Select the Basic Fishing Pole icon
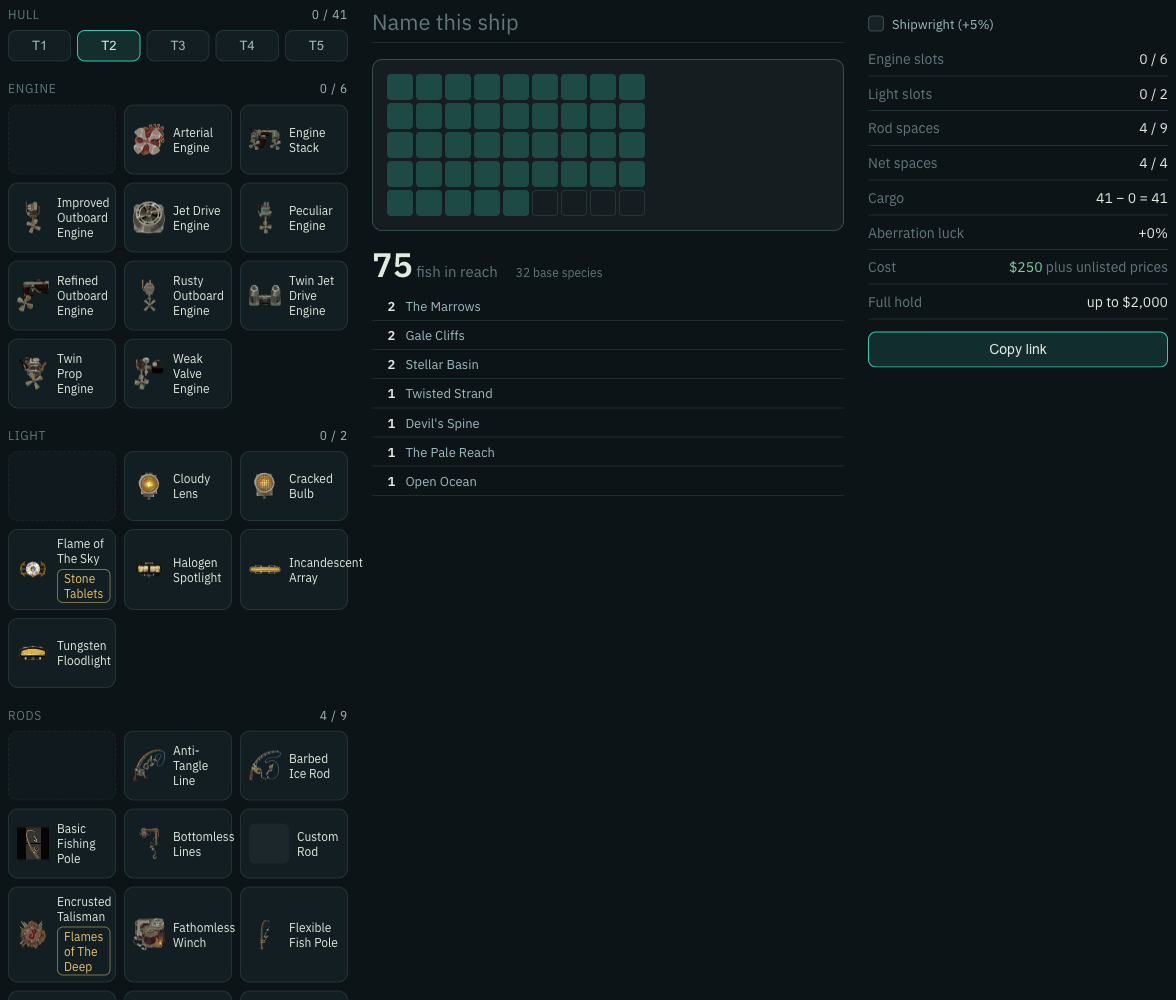 (33, 843)
